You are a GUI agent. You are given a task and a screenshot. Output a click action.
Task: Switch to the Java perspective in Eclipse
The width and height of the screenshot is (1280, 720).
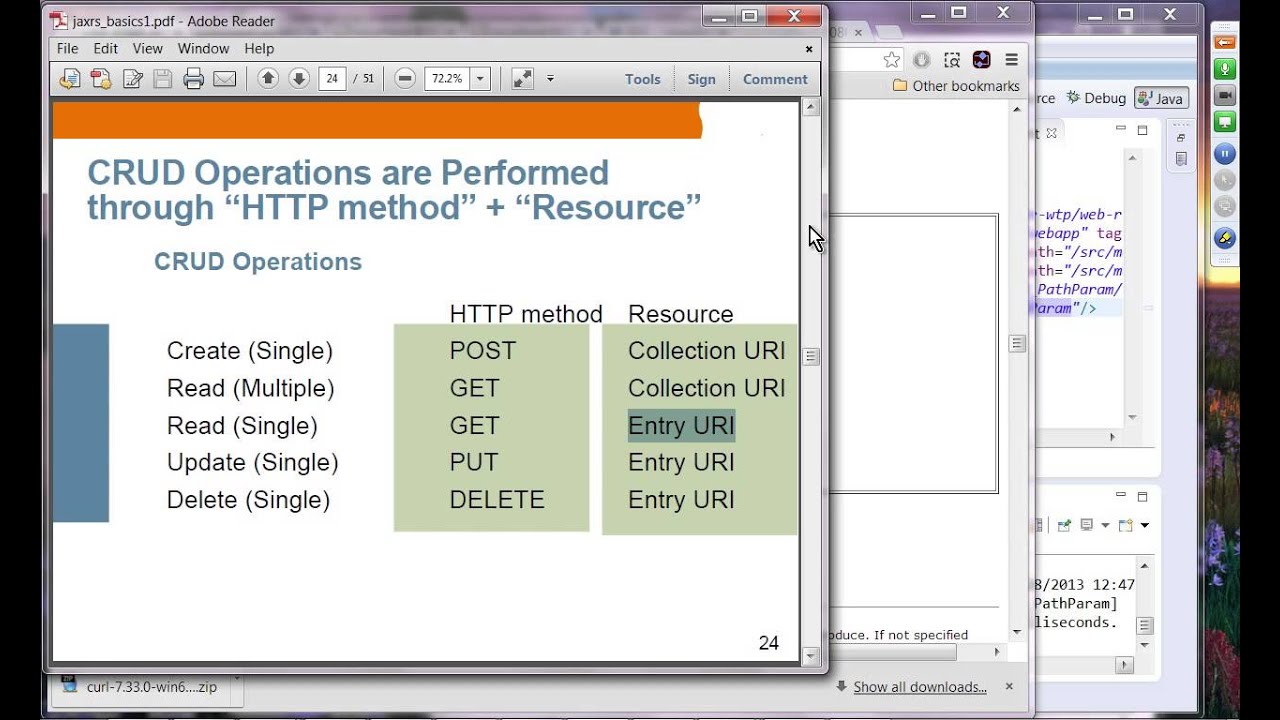tap(1160, 98)
